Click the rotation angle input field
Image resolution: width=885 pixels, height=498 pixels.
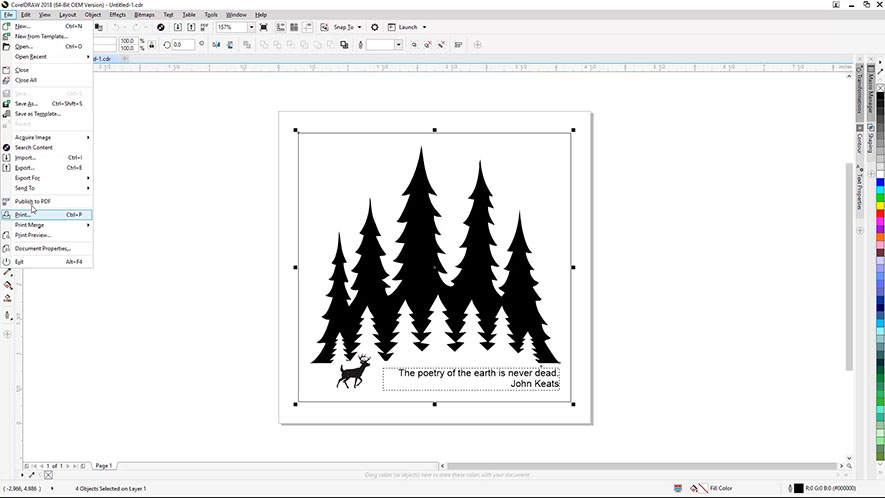pyautogui.click(x=183, y=45)
